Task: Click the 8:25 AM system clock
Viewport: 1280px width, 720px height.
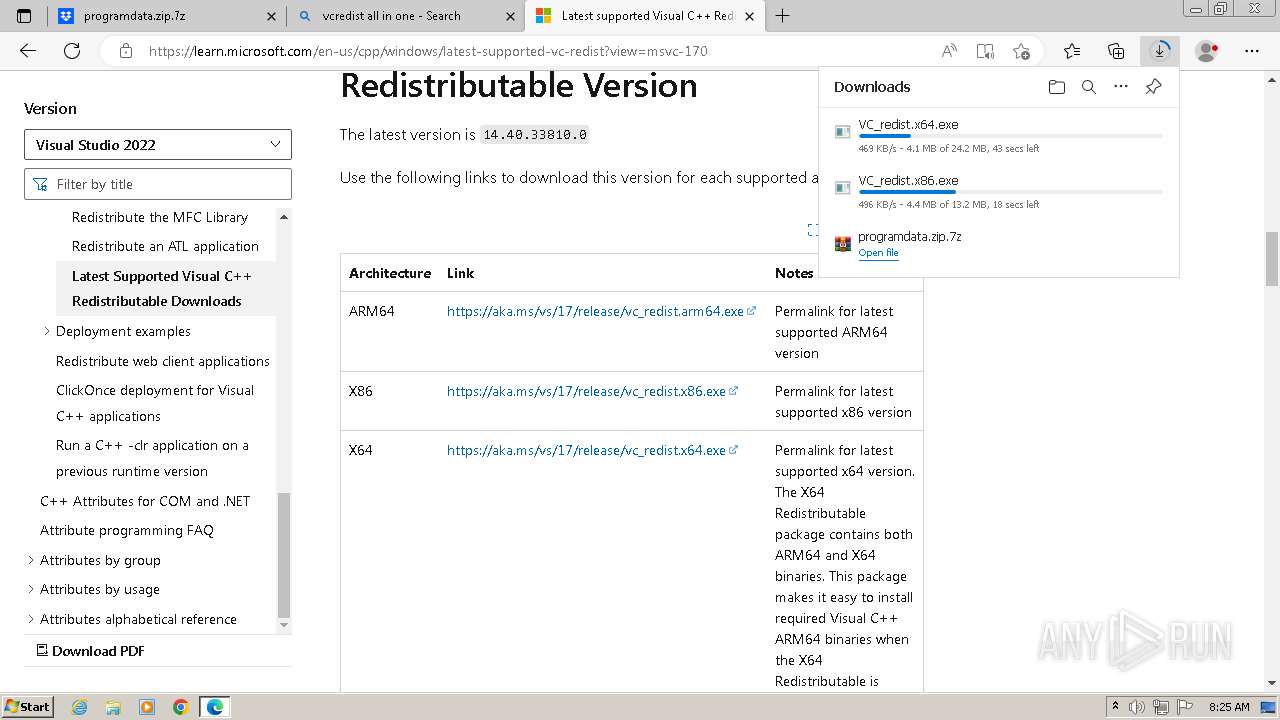Action: coord(1229,707)
